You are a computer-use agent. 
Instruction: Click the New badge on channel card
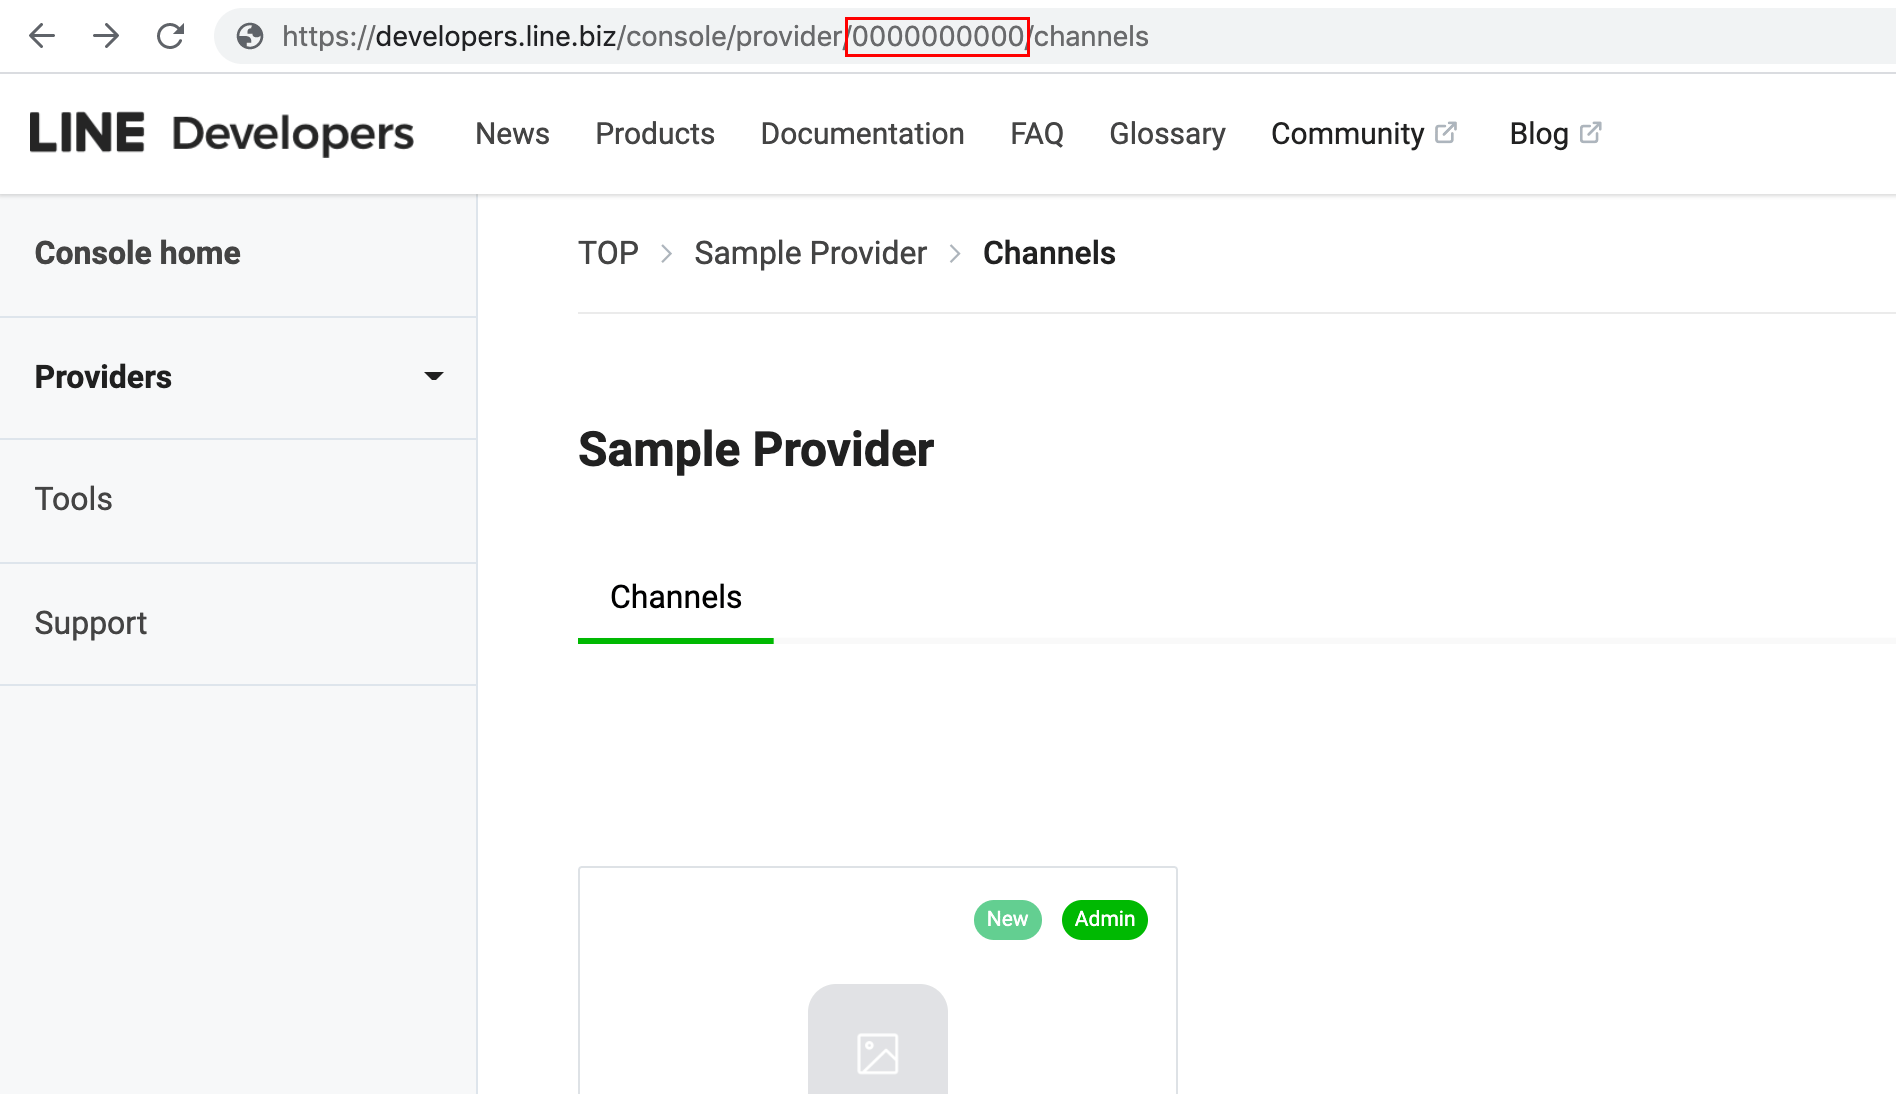1008,919
